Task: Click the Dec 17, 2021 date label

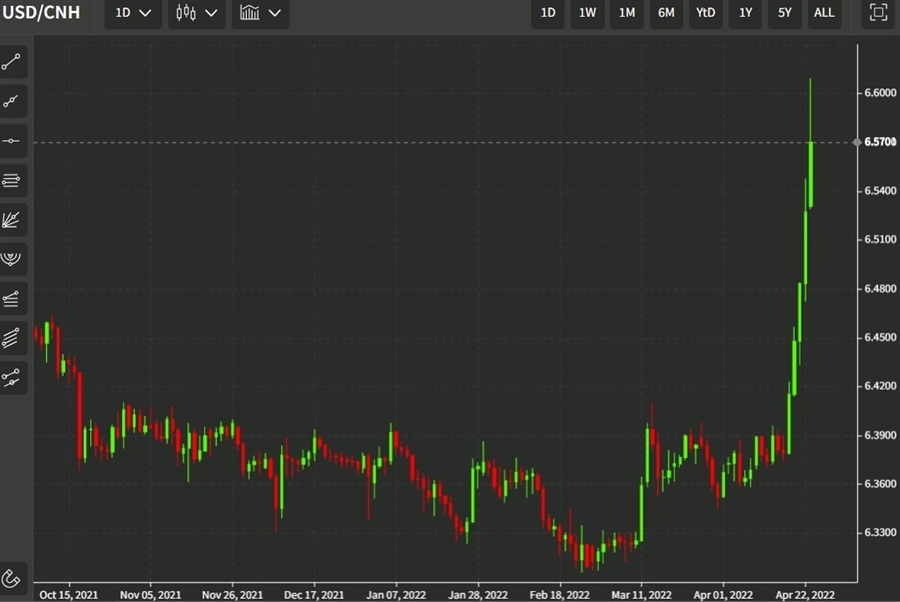Action: point(314,595)
